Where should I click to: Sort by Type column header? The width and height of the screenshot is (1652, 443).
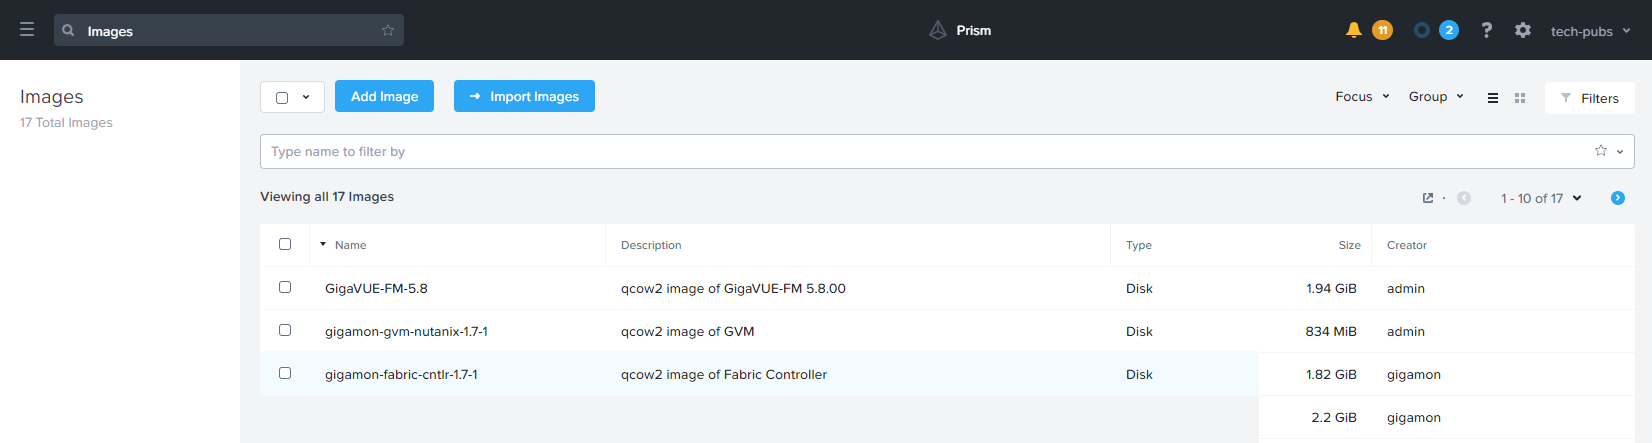coord(1139,245)
